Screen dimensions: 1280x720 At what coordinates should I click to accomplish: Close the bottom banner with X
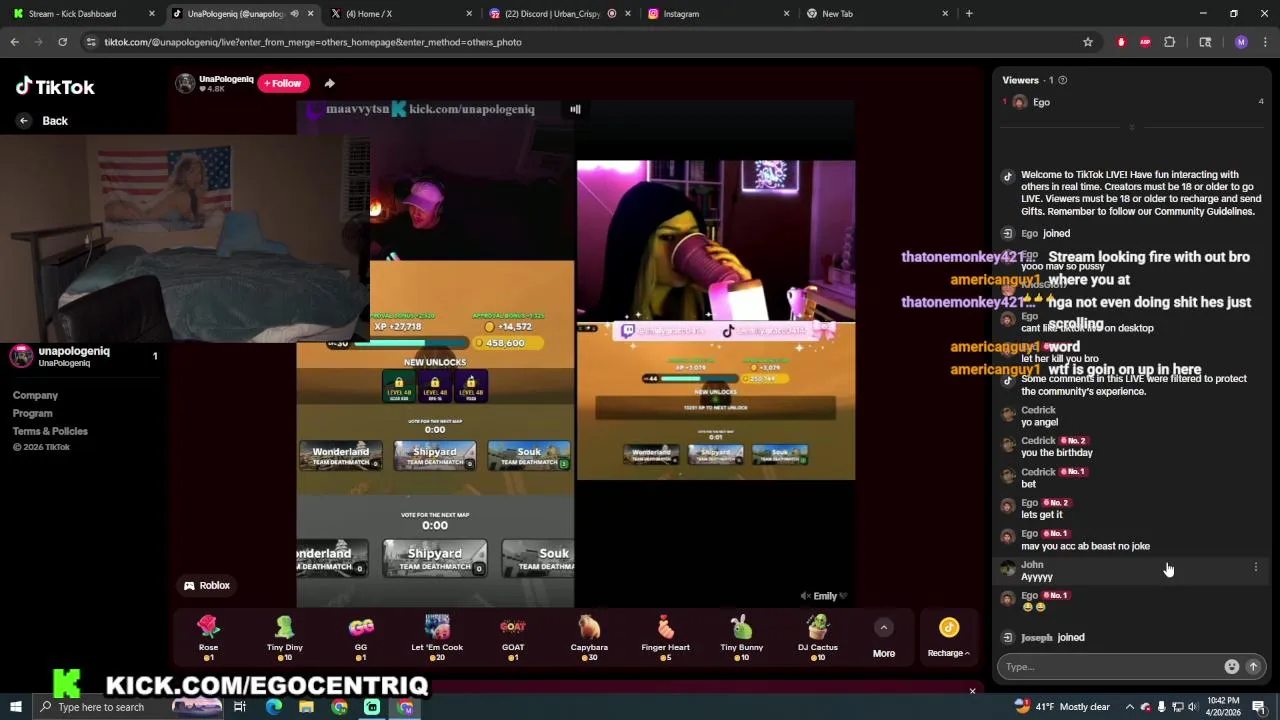pos(972,691)
